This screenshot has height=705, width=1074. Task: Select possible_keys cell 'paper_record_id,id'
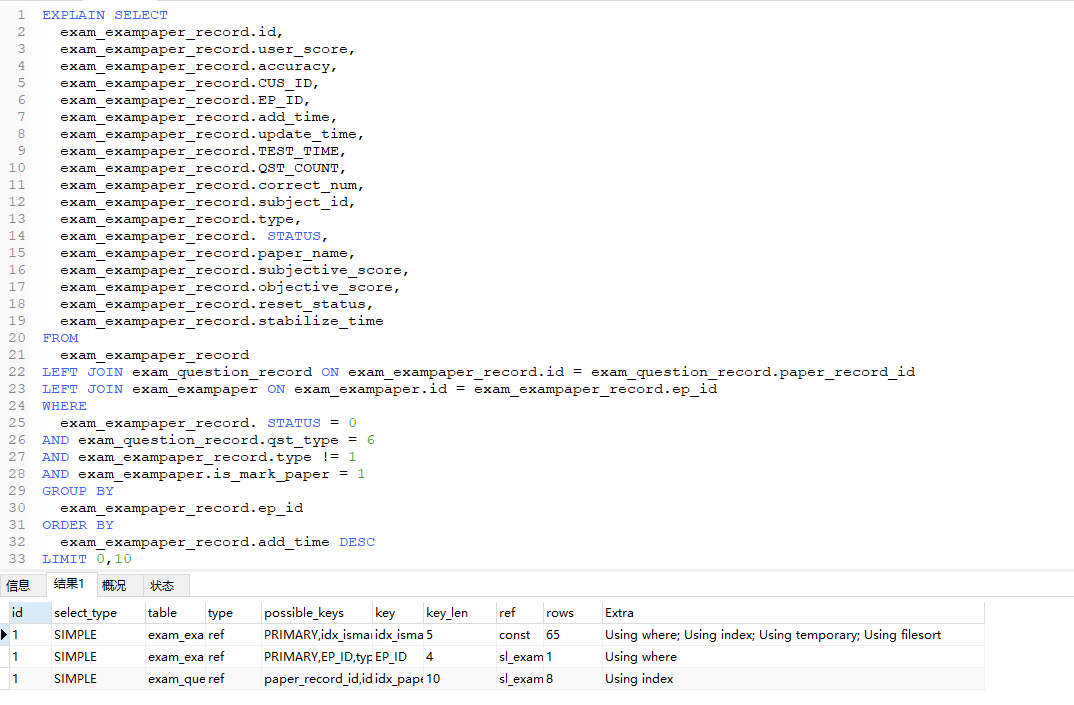click(x=317, y=678)
